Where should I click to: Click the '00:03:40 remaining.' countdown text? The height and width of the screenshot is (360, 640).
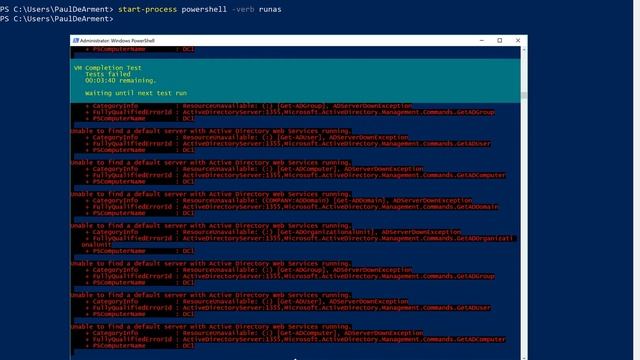[120, 81]
